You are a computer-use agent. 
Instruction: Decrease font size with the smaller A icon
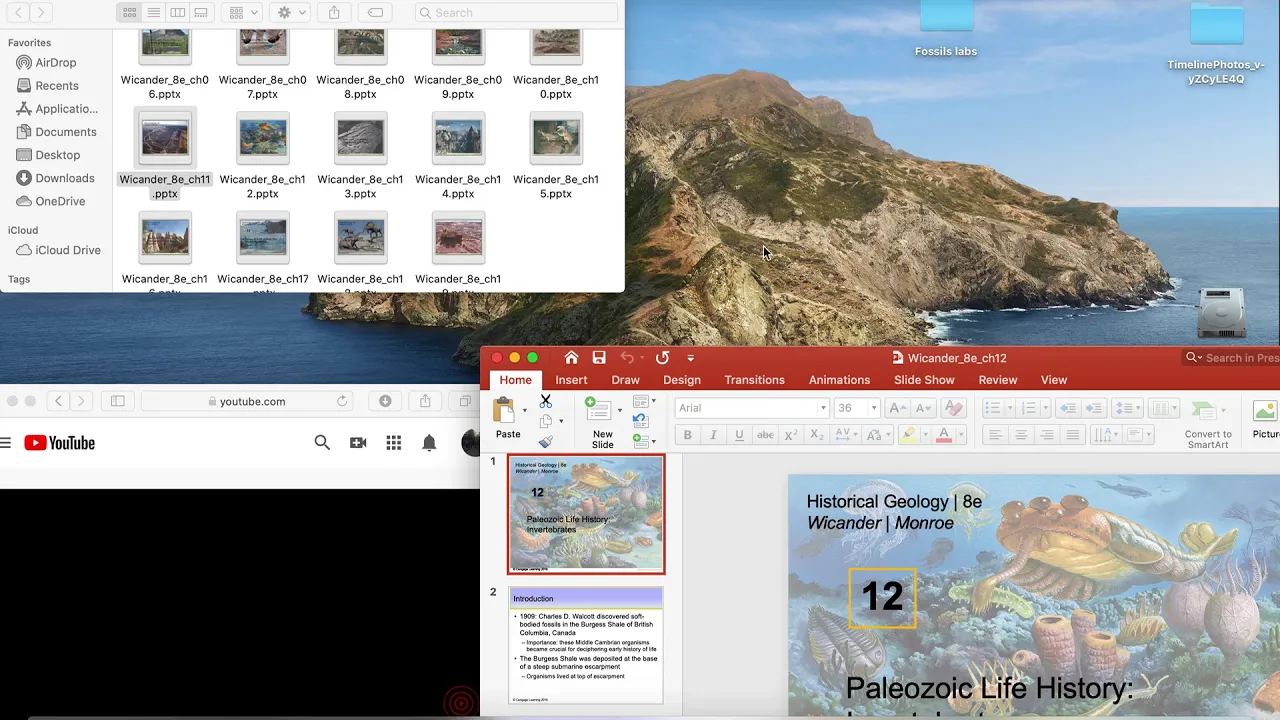924,408
